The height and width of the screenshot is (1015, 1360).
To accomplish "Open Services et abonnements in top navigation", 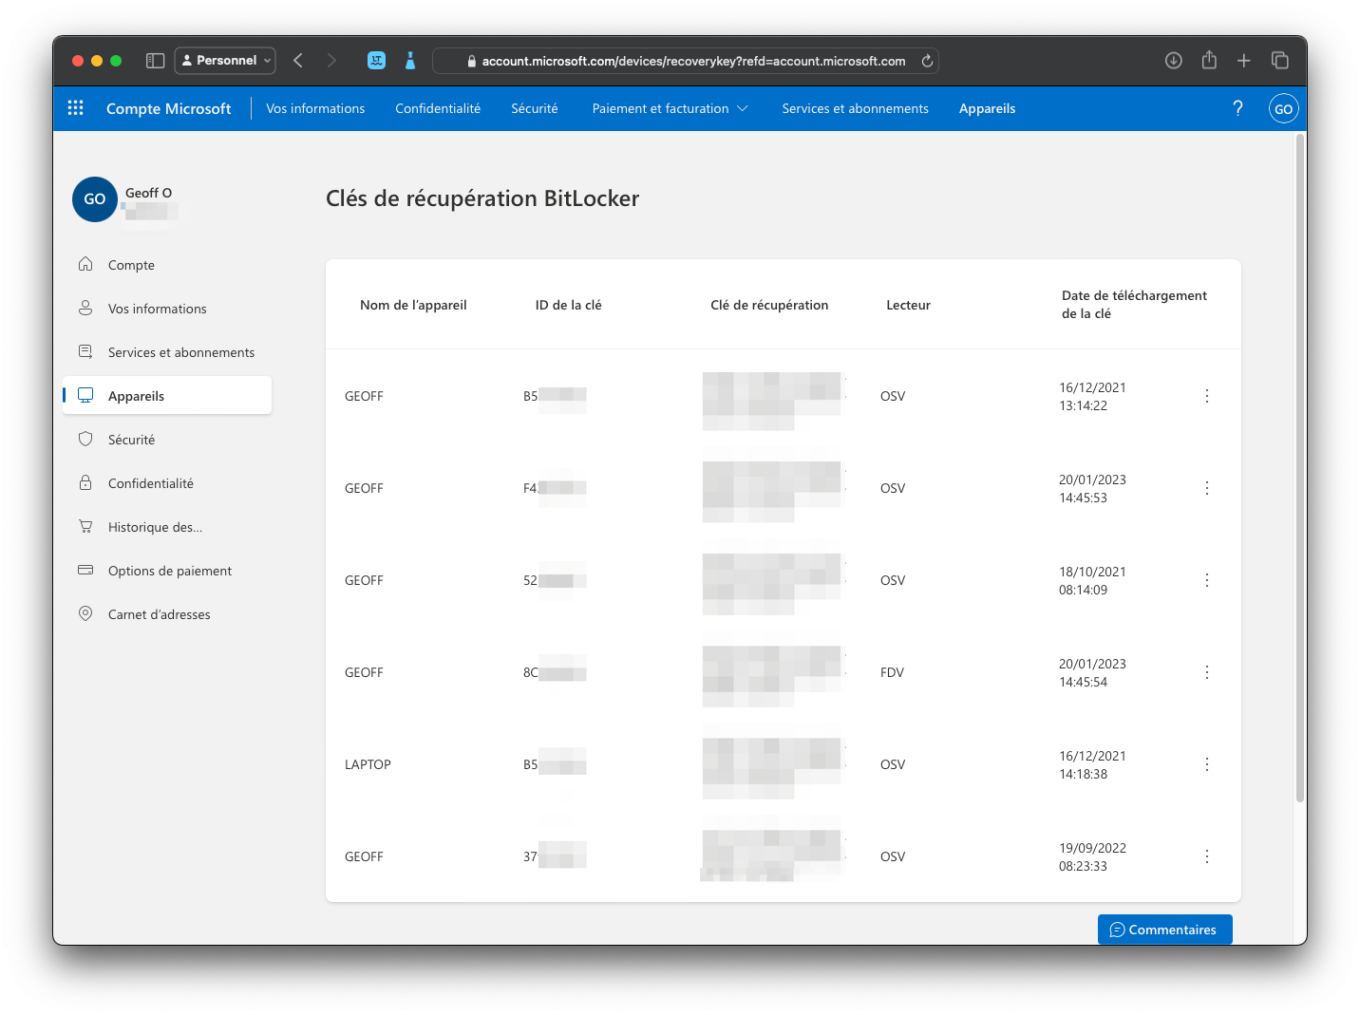I will (855, 108).
